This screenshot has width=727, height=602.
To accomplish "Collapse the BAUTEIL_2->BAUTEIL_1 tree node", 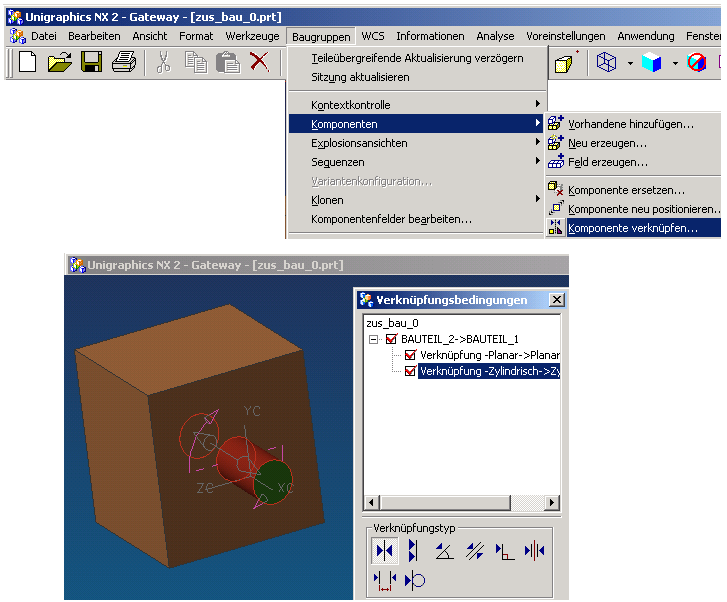I will click(373, 339).
